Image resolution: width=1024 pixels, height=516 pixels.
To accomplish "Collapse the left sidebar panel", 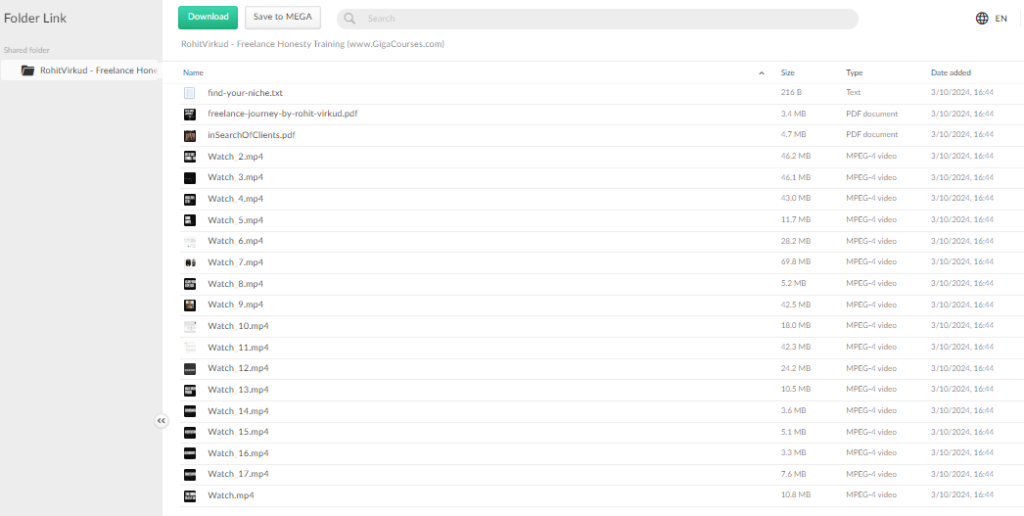I will coord(161,421).
